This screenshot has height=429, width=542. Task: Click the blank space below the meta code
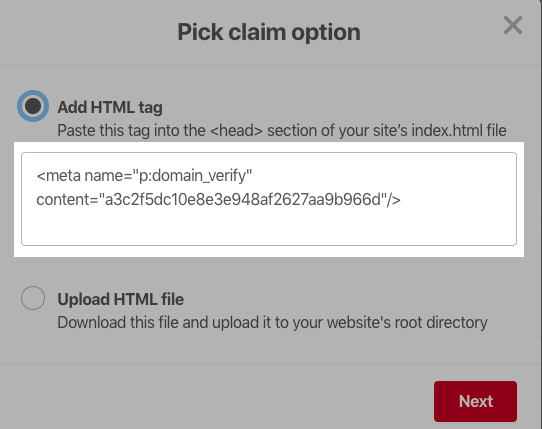click(x=269, y=226)
